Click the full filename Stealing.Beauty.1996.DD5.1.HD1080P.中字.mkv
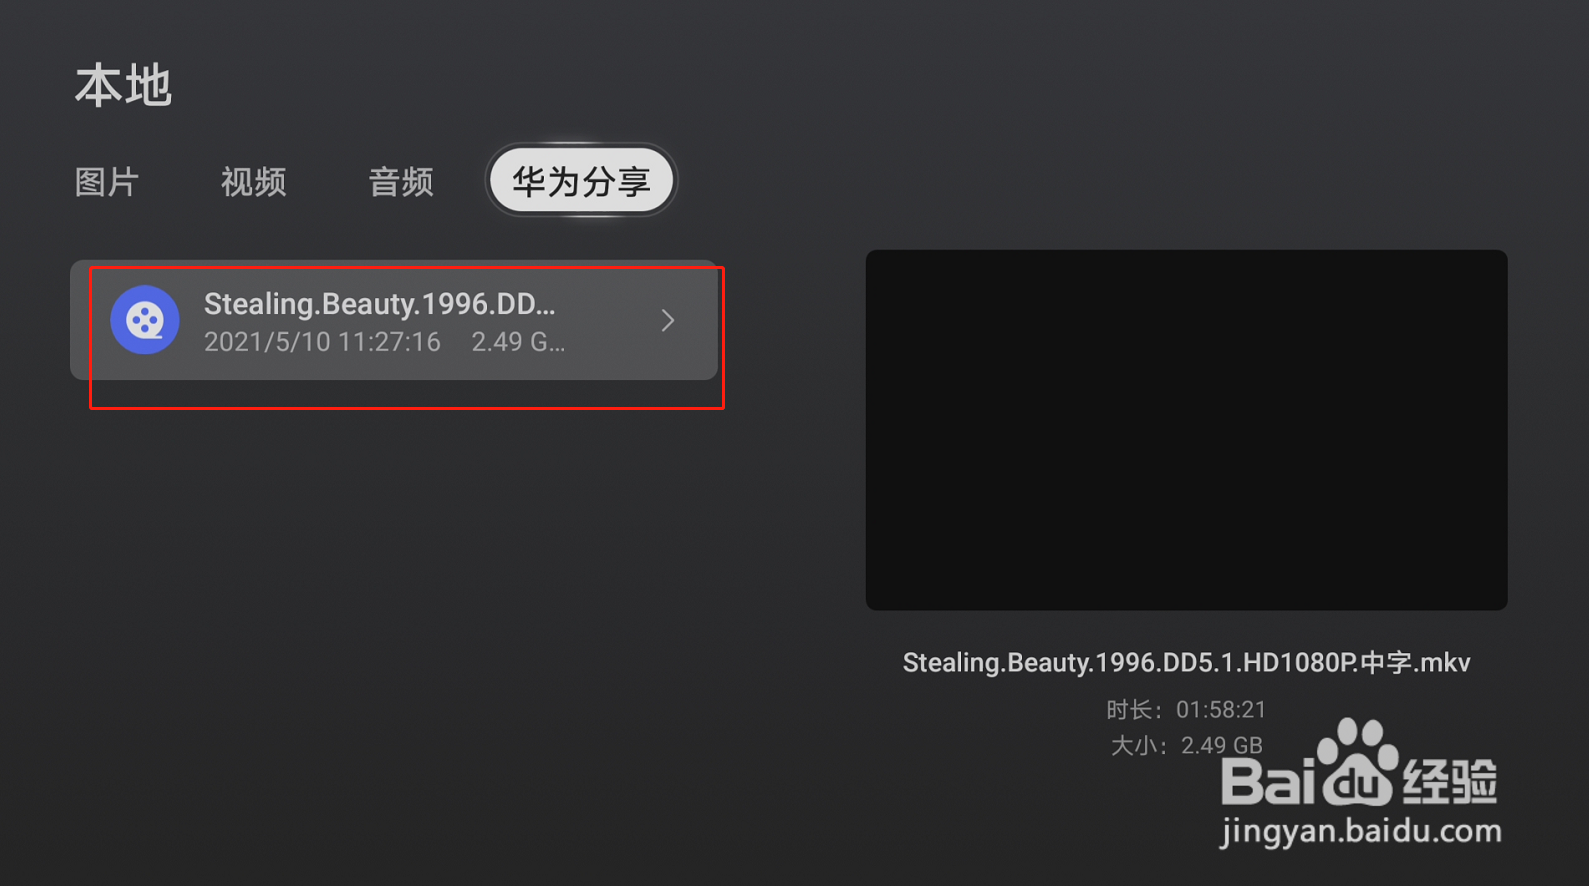Image resolution: width=1589 pixels, height=886 pixels. point(1186,663)
